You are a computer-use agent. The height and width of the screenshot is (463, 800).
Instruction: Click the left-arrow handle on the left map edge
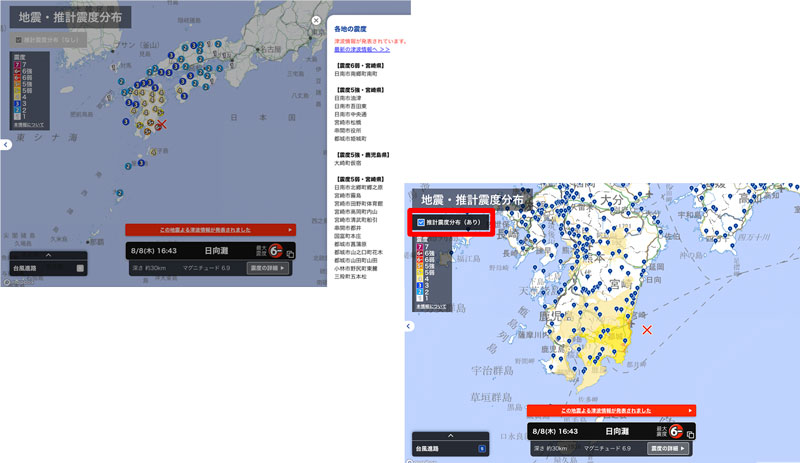[x=5, y=145]
